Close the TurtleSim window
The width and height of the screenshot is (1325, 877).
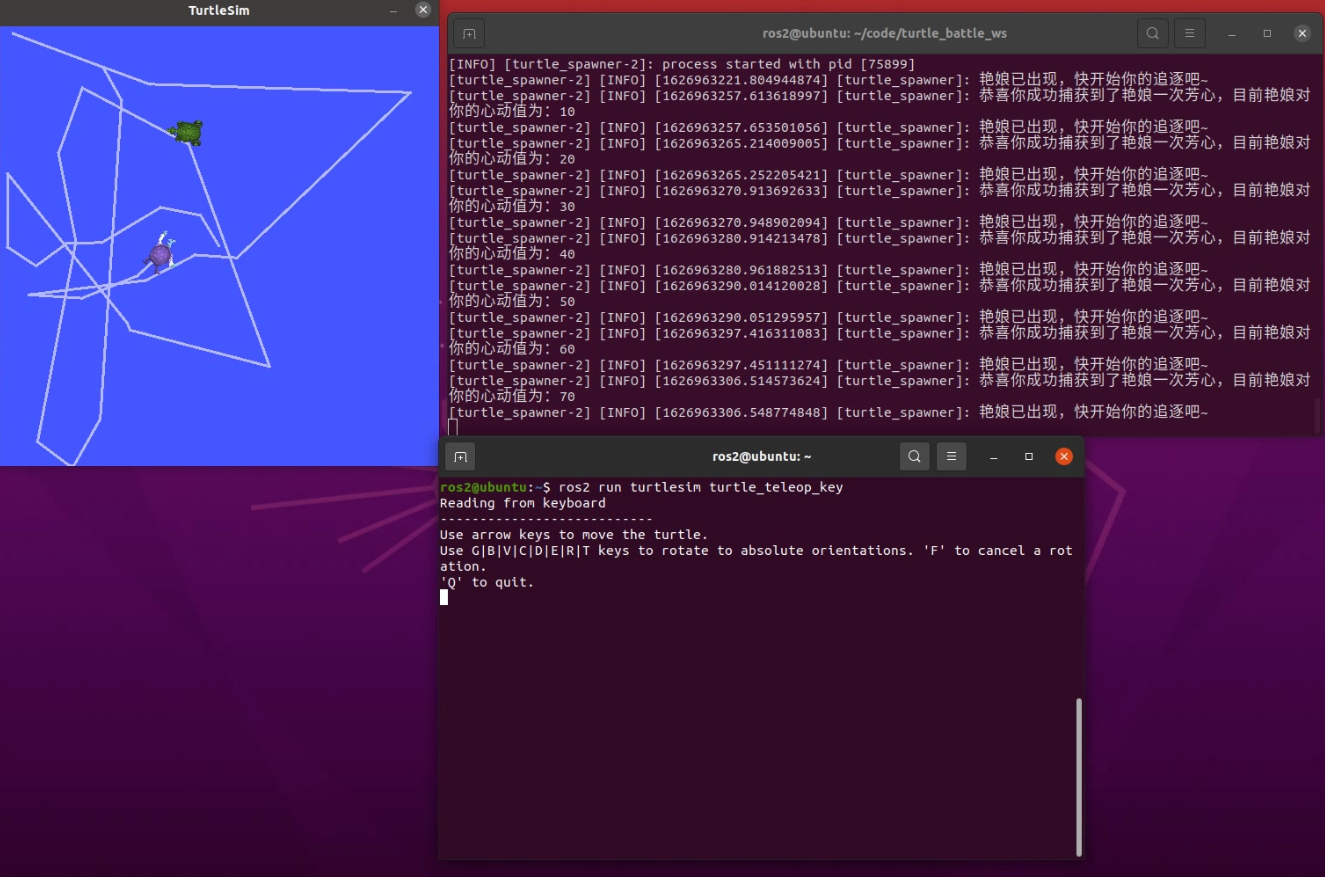coord(423,10)
